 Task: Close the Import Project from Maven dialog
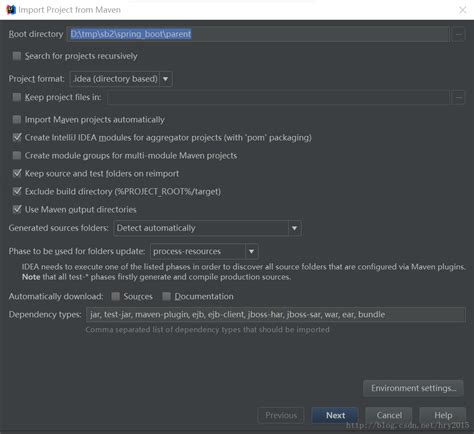pos(463,10)
